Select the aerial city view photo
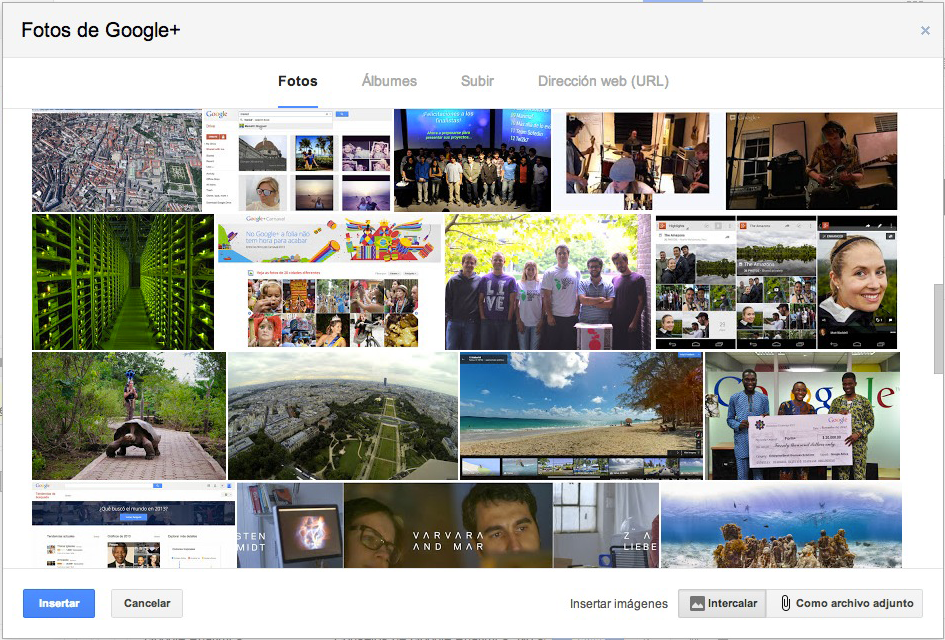The width and height of the screenshot is (945, 640). (x=116, y=161)
